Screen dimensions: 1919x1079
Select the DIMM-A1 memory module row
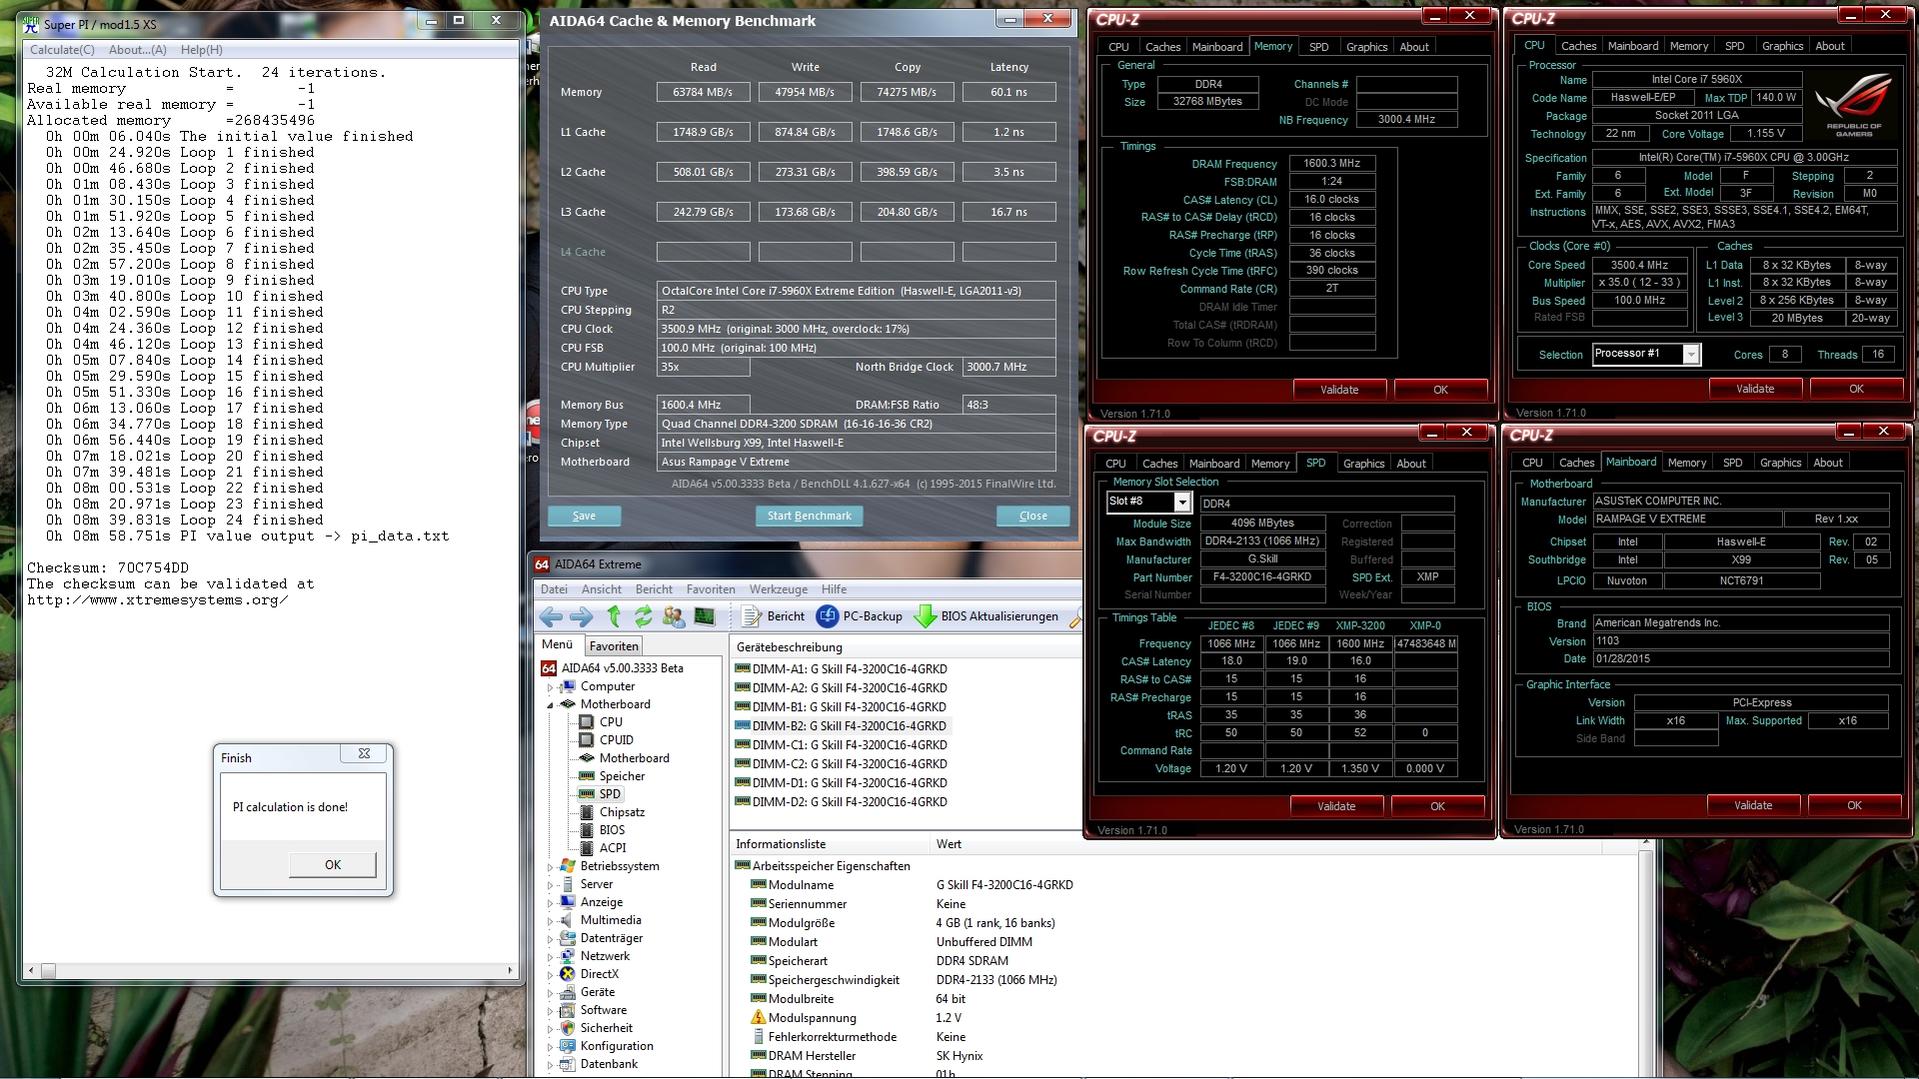point(841,669)
